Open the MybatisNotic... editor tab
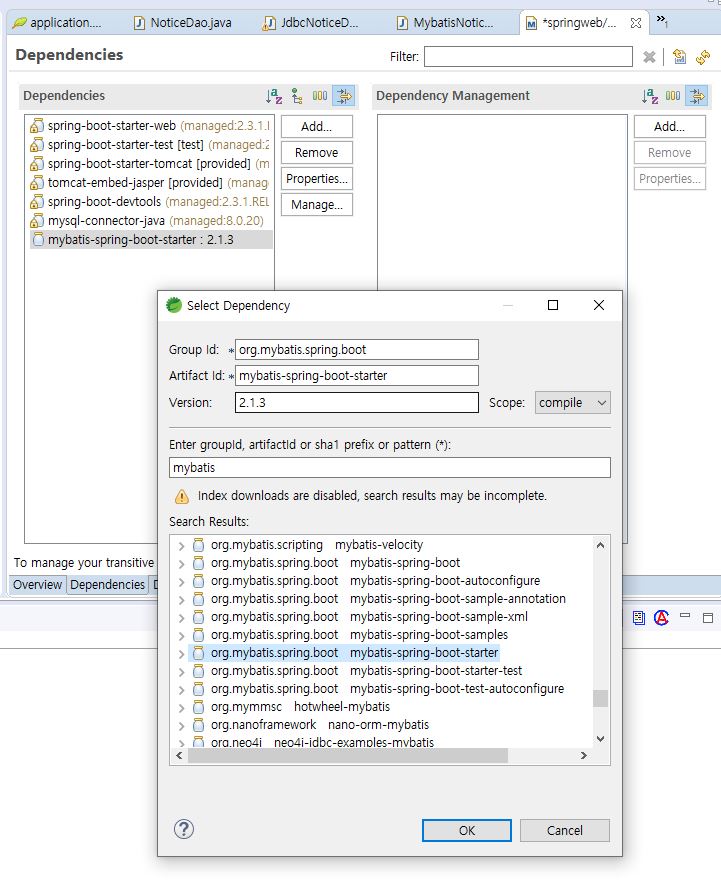The height and width of the screenshot is (895, 721). (x=445, y=23)
